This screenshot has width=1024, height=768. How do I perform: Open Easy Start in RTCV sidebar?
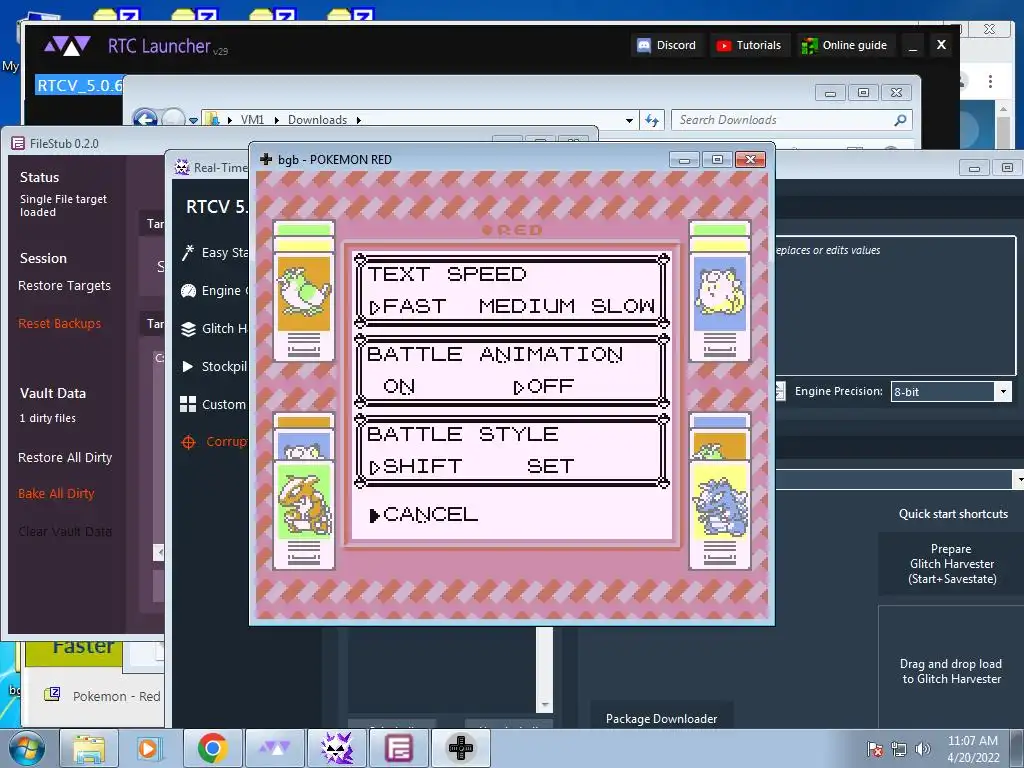click(x=215, y=253)
